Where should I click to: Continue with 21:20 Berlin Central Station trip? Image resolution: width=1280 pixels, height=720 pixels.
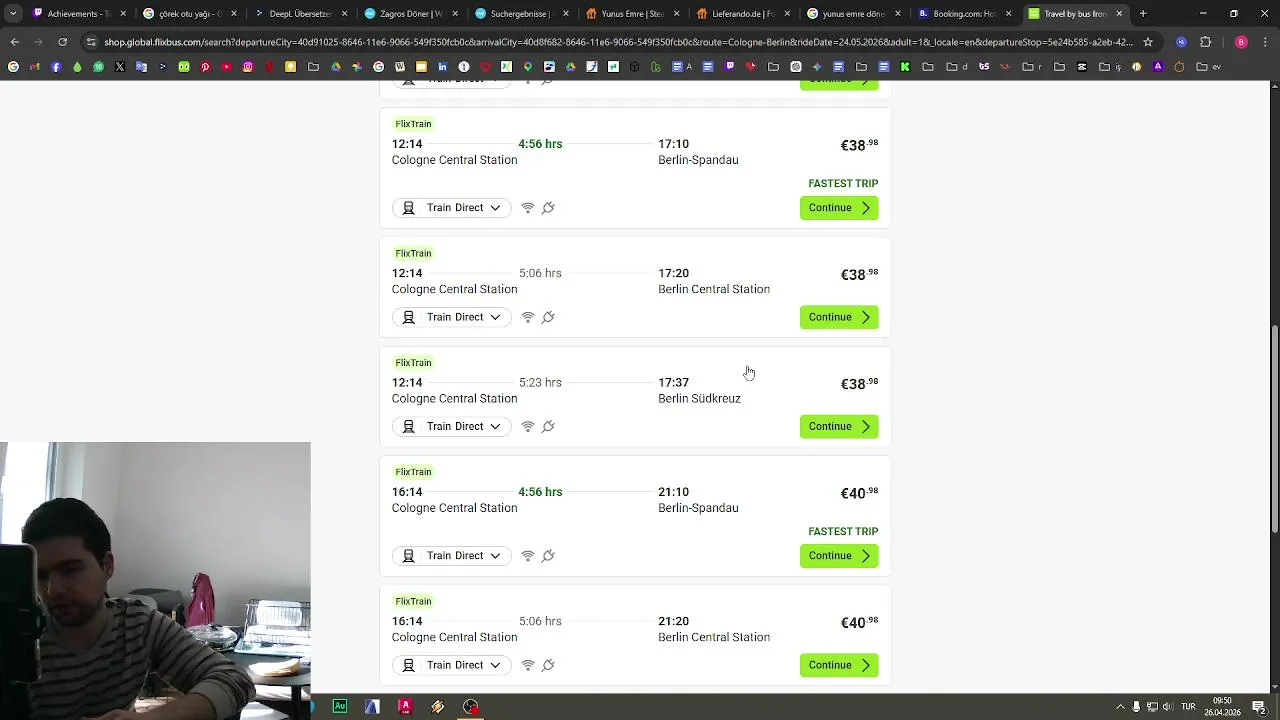coord(839,665)
